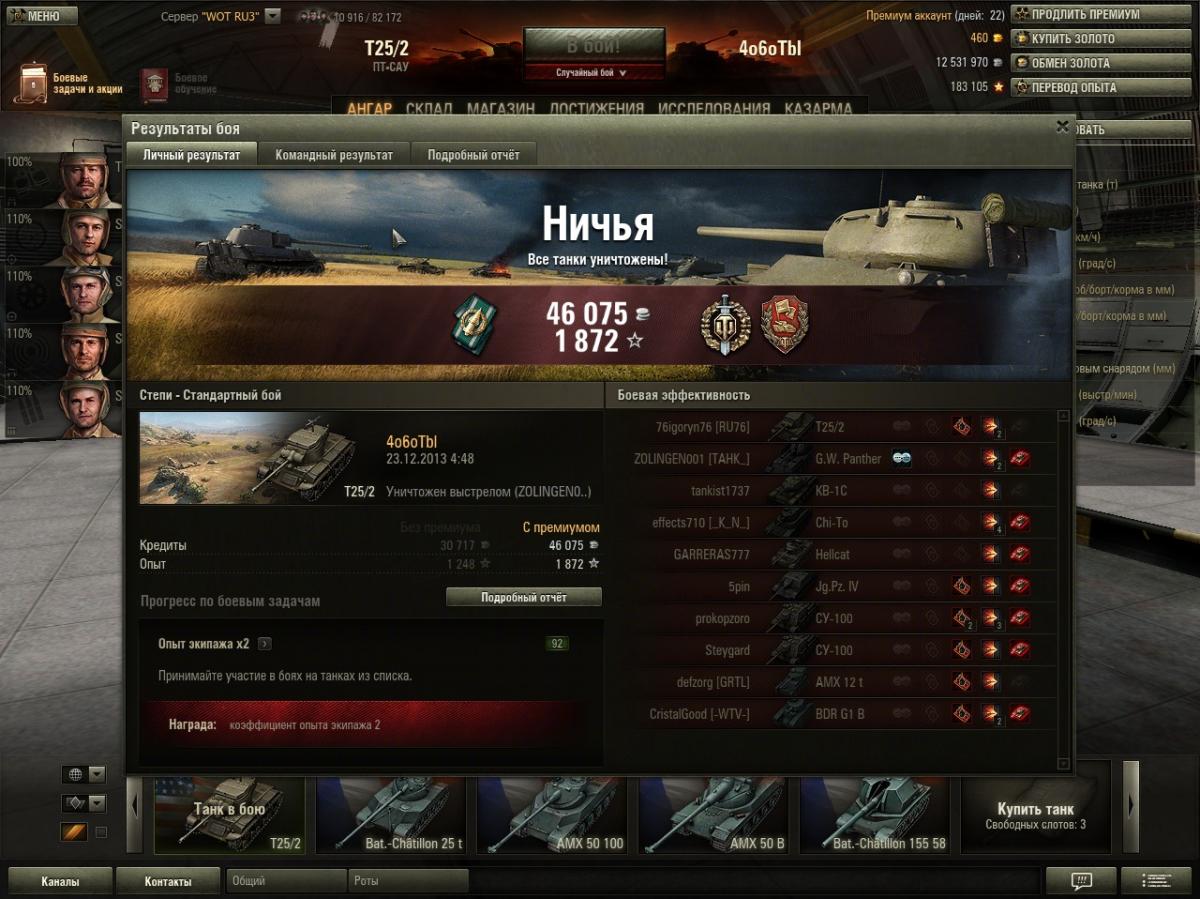
Task: Click the spotting icon in G.W. Panther row
Action: point(902,459)
